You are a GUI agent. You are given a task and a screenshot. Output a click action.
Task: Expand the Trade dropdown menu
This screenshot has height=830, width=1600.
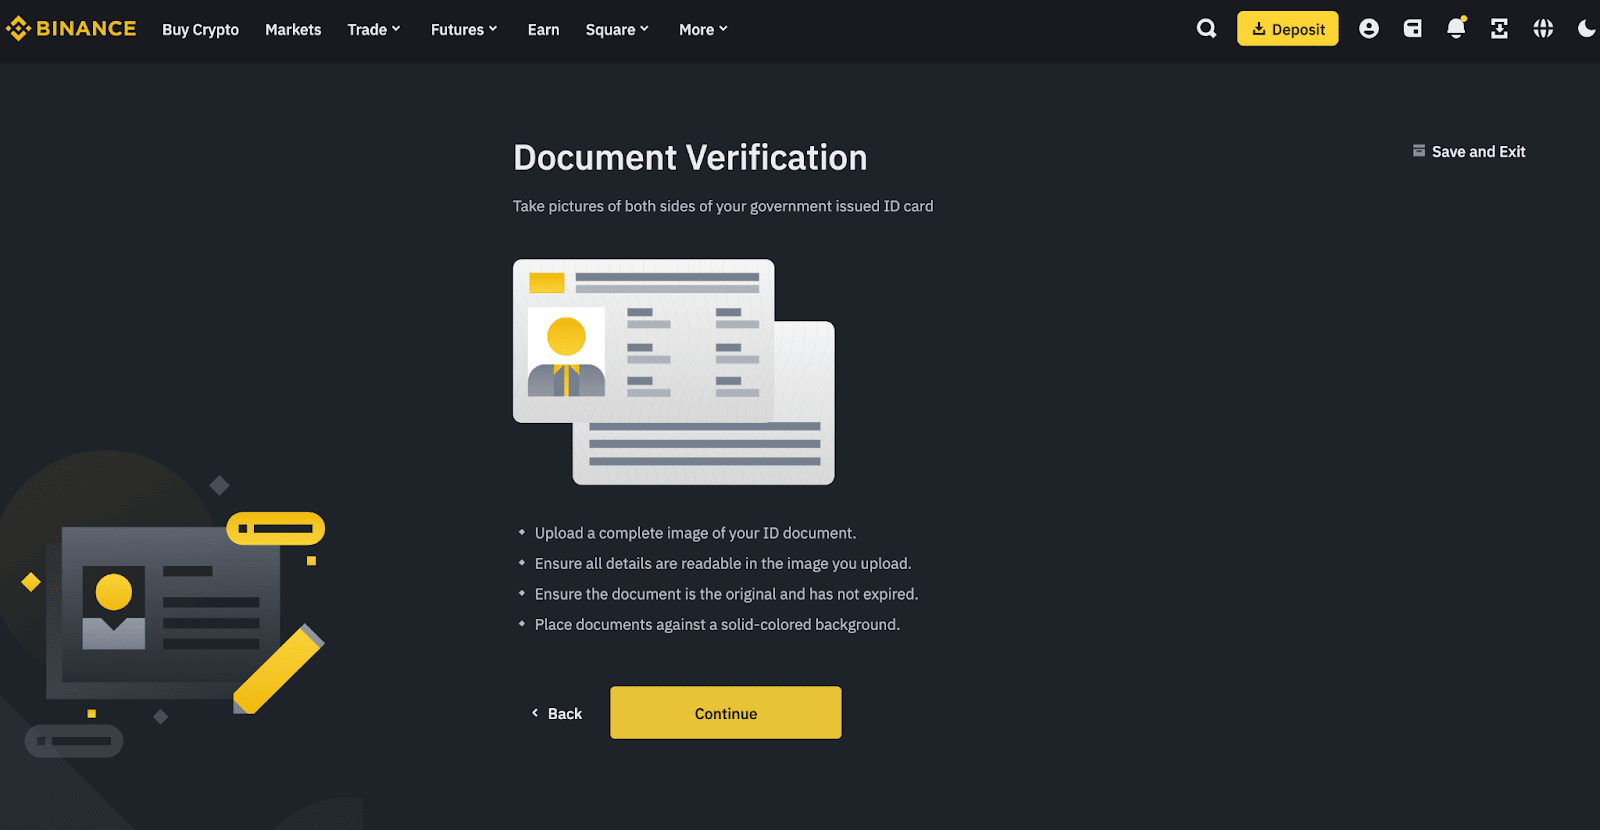click(373, 30)
